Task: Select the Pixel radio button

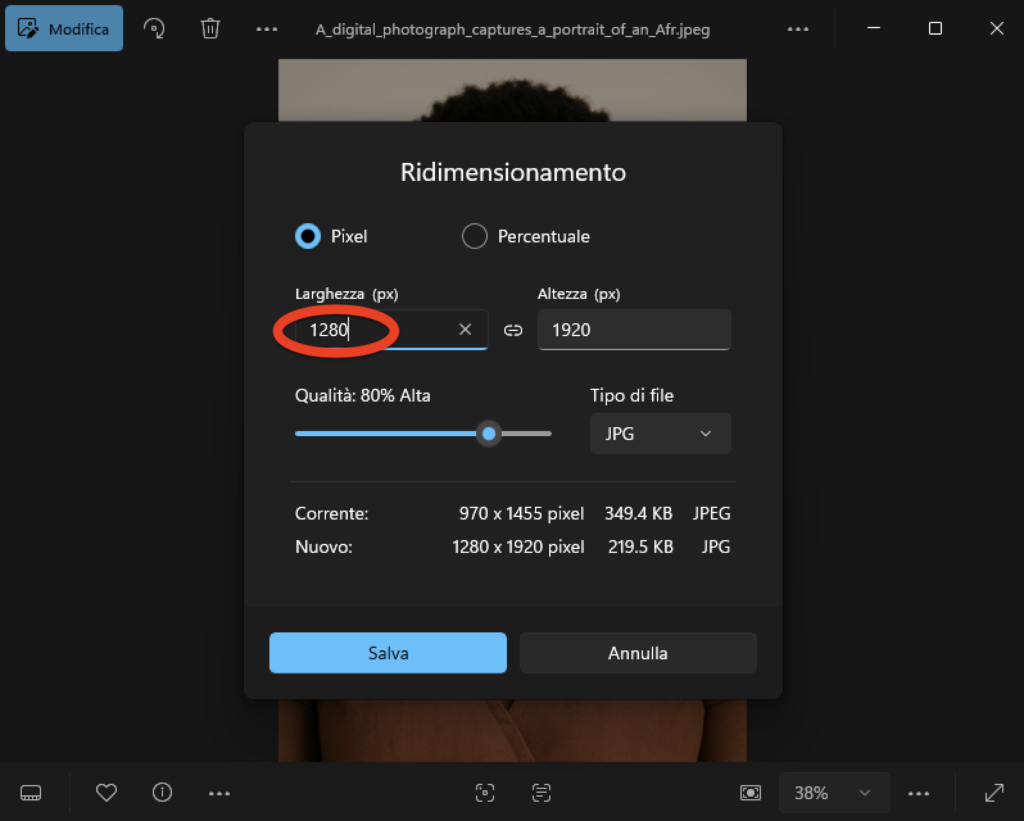Action: coord(307,237)
